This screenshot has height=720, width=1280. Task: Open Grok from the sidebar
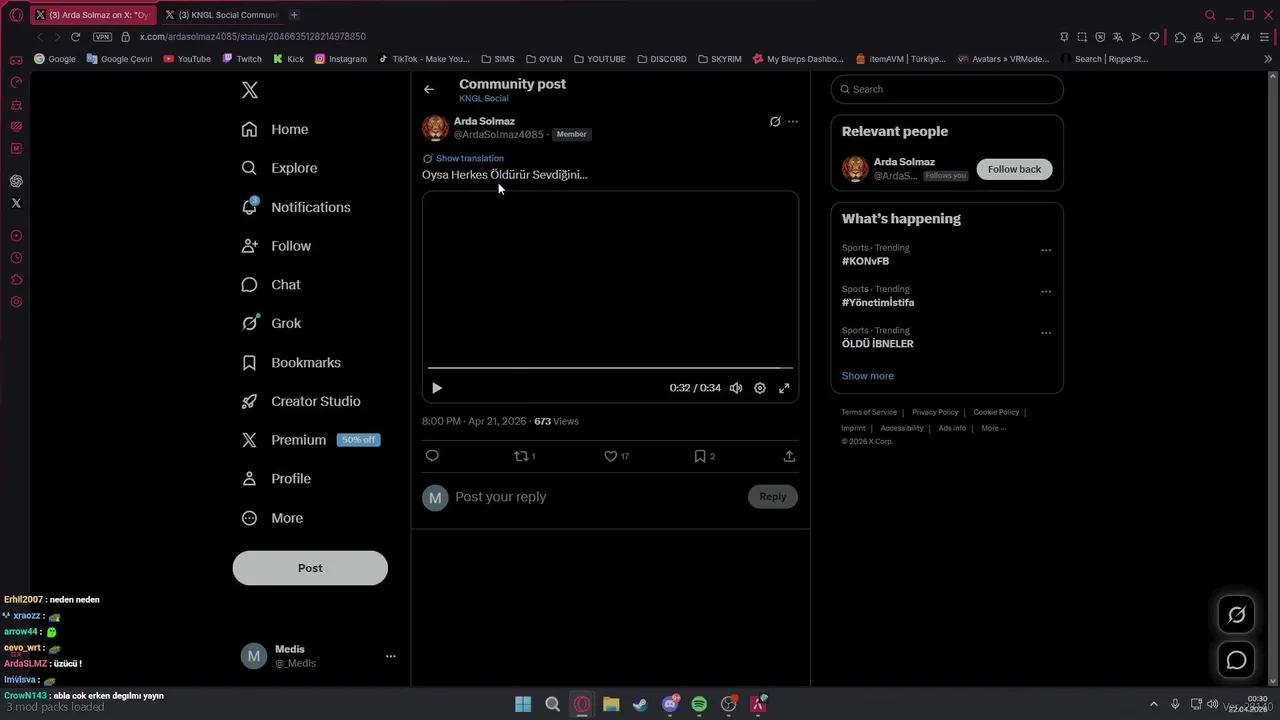click(x=271, y=323)
